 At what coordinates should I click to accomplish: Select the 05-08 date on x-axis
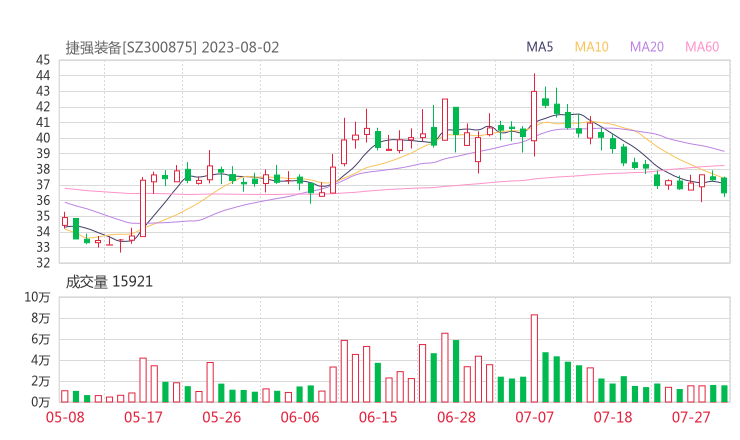tap(65, 417)
